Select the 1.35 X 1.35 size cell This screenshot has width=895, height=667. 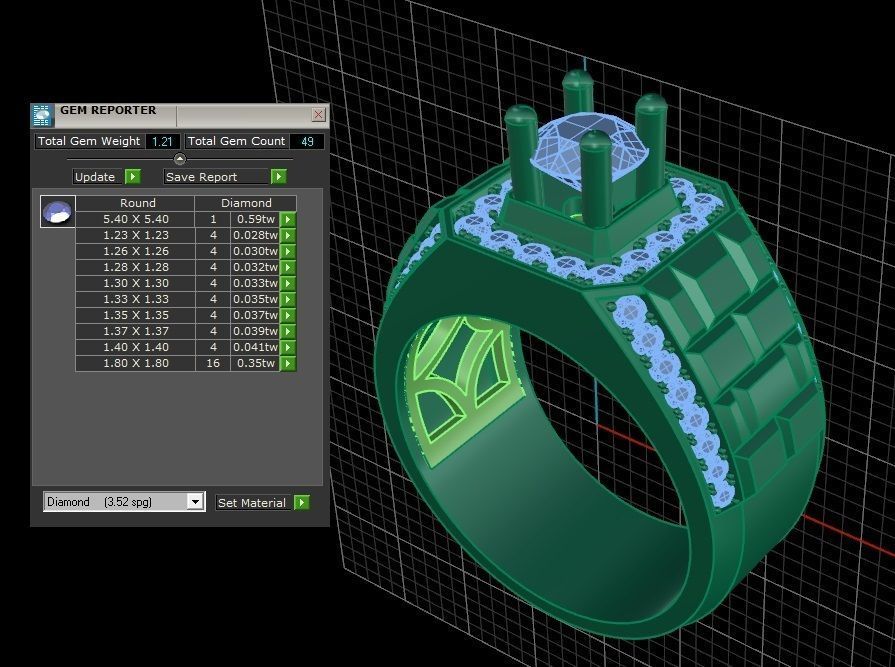(x=135, y=315)
